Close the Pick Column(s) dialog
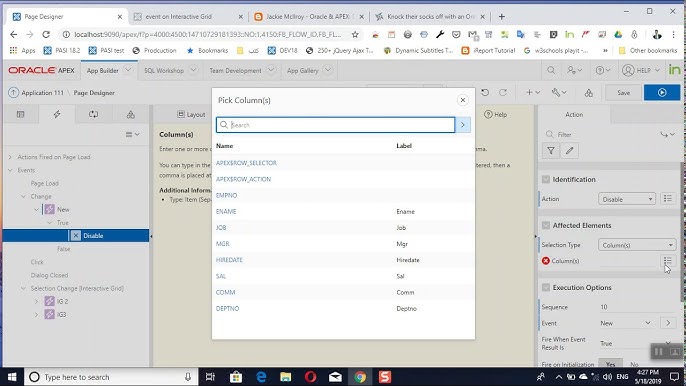This screenshot has width=686, height=386. [462, 100]
